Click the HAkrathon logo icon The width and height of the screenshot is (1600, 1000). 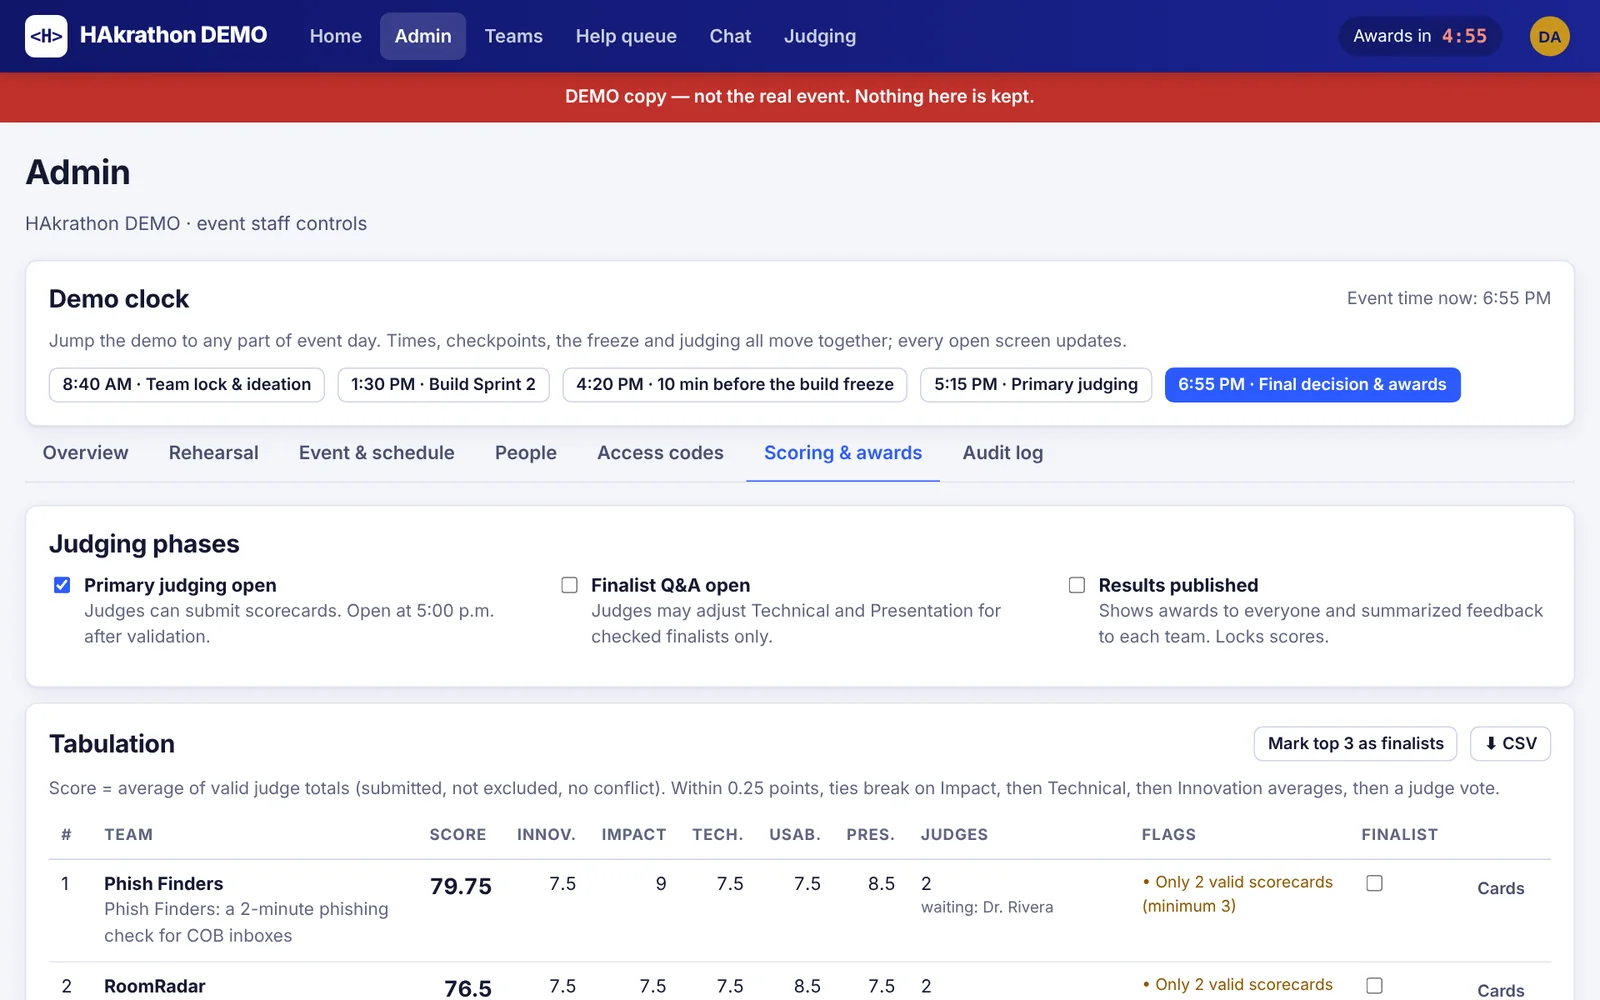(x=46, y=36)
